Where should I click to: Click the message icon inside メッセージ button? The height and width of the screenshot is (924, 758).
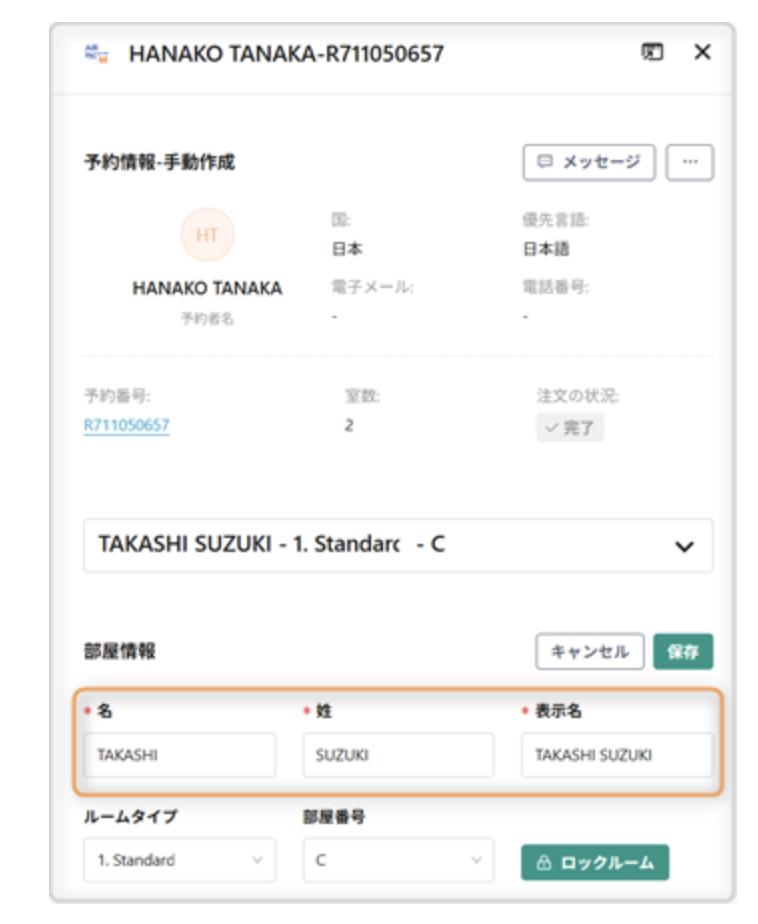click(x=545, y=161)
